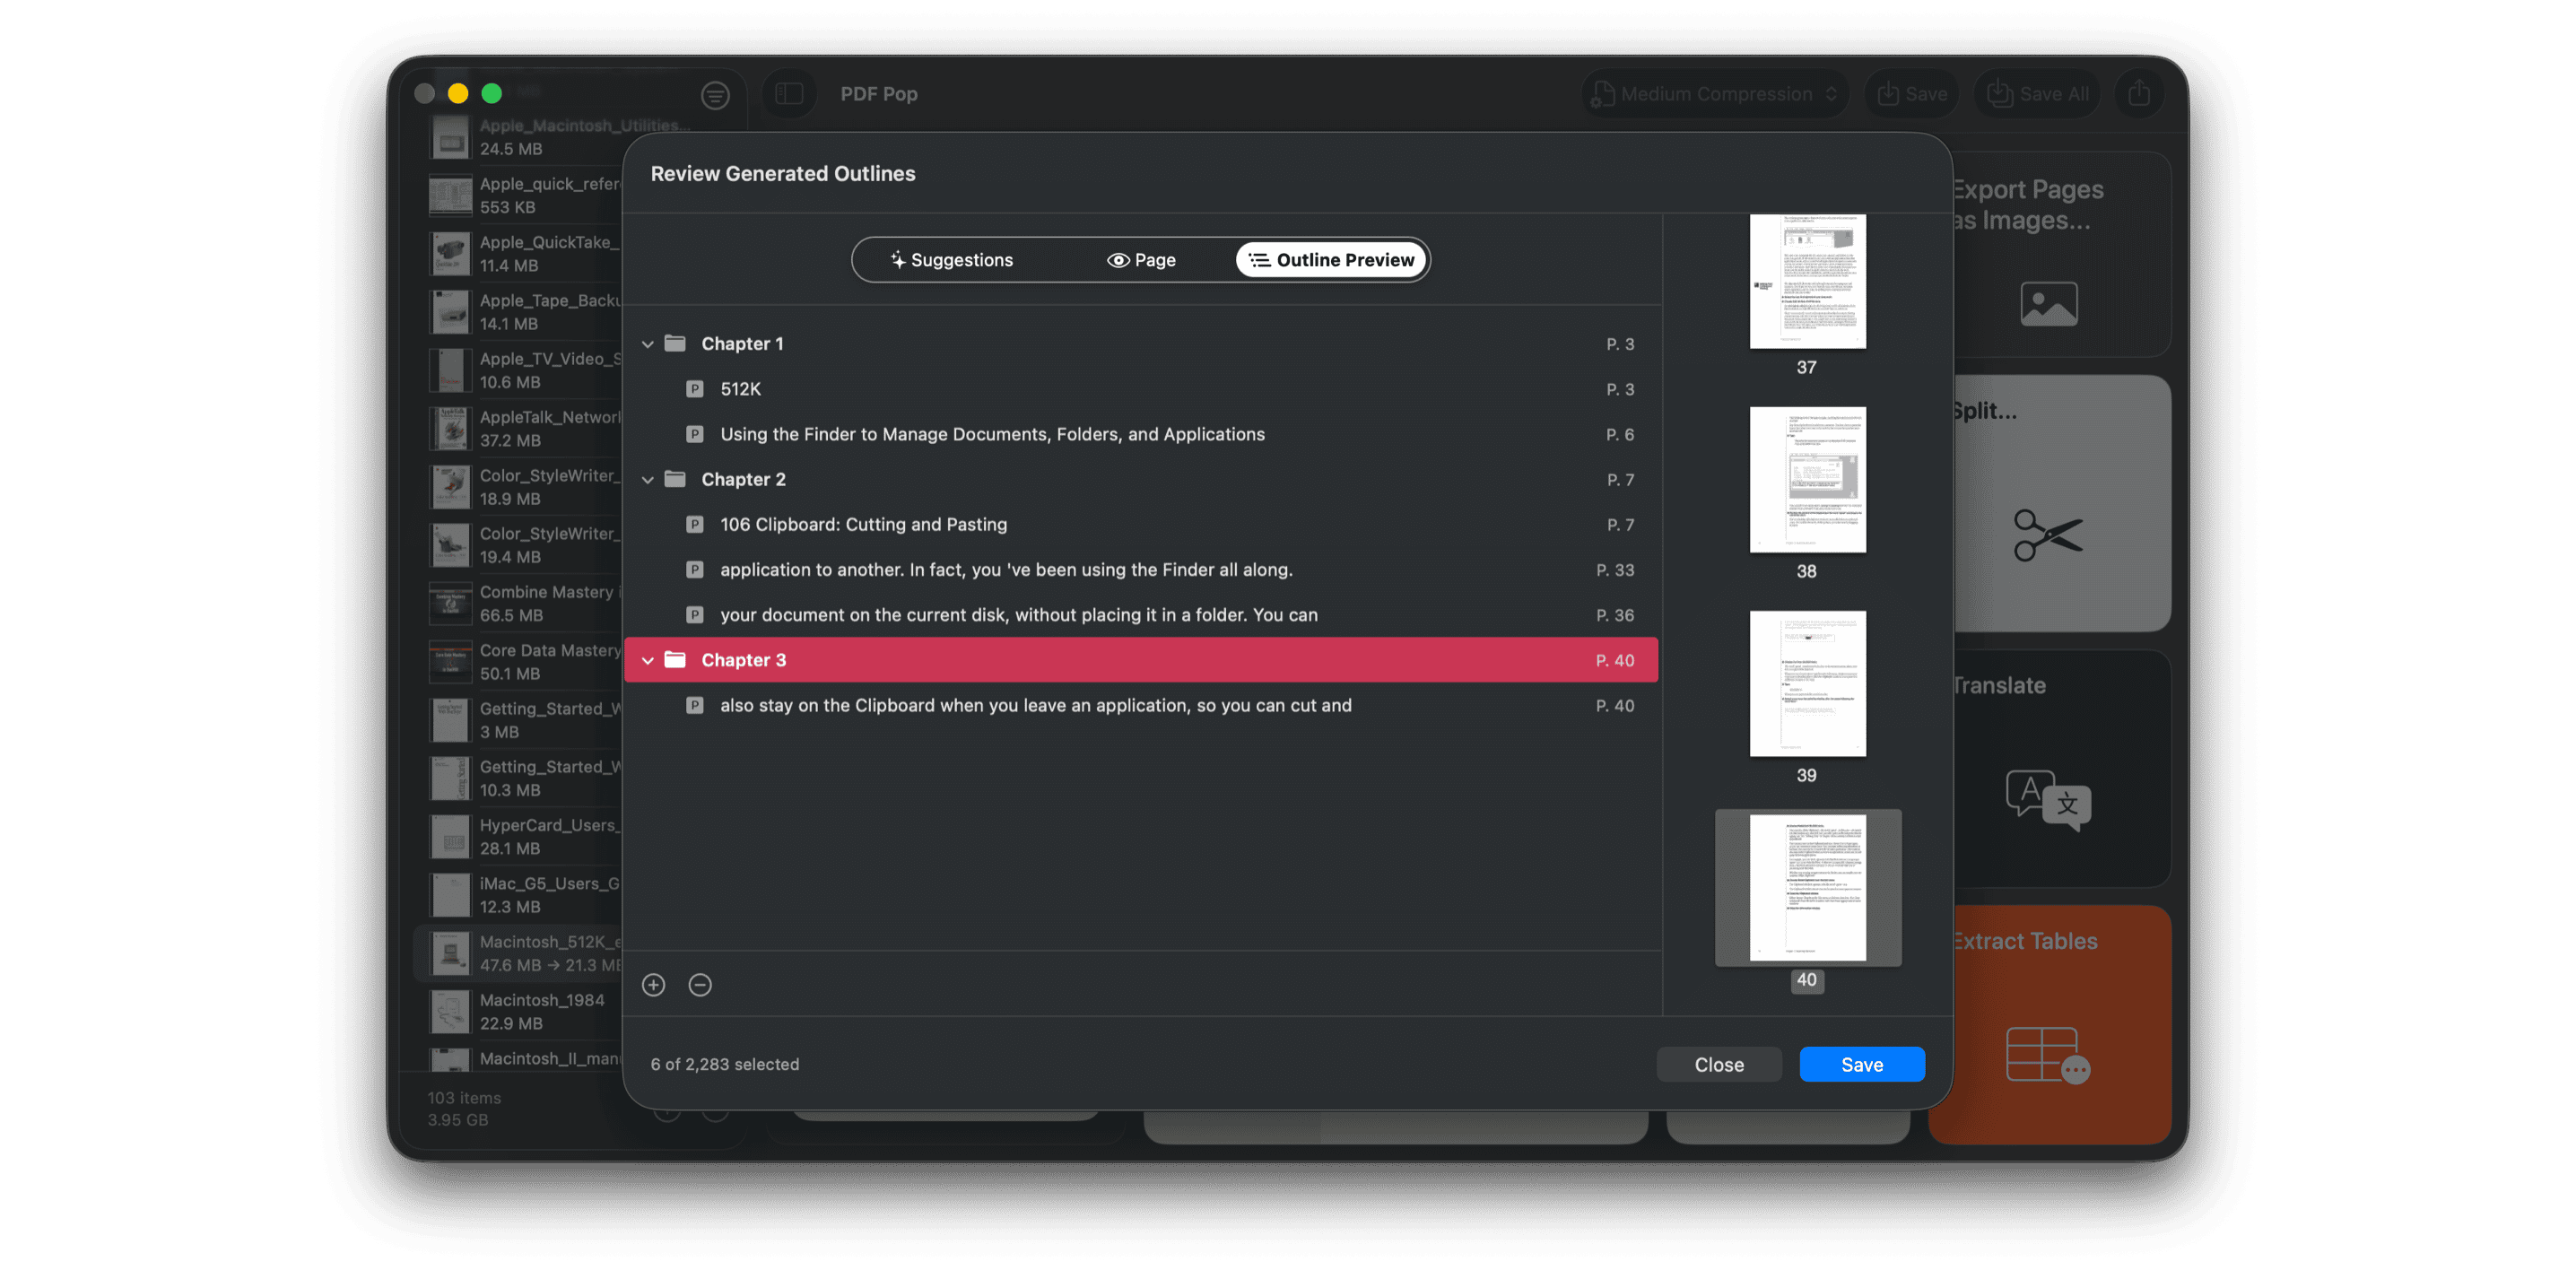Collapse the Chapter 1 folder chevron

point(648,344)
